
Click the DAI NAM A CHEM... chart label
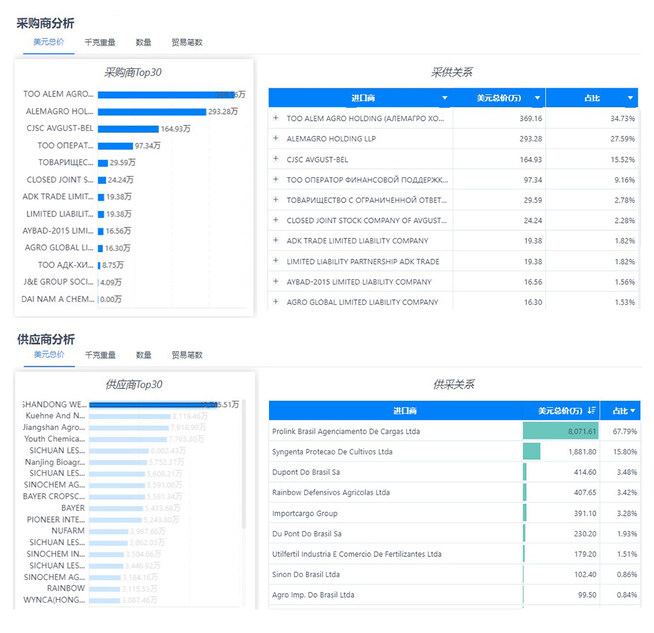coord(58,299)
